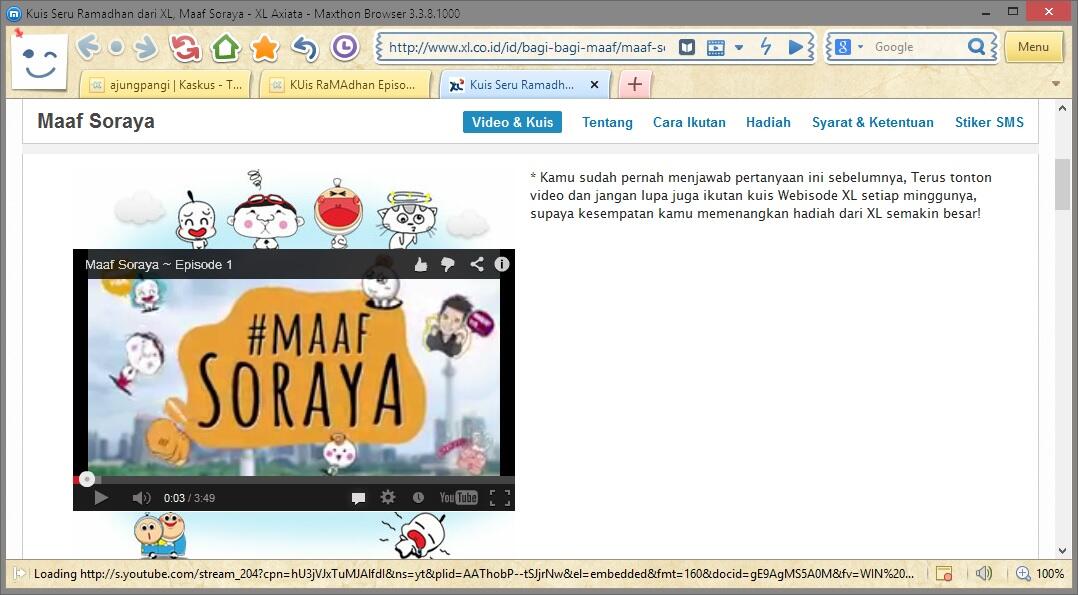This screenshot has height=595, width=1078.
Task: Click the #MAAF SORAYA video thumbnail
Action: pos(294,377)
